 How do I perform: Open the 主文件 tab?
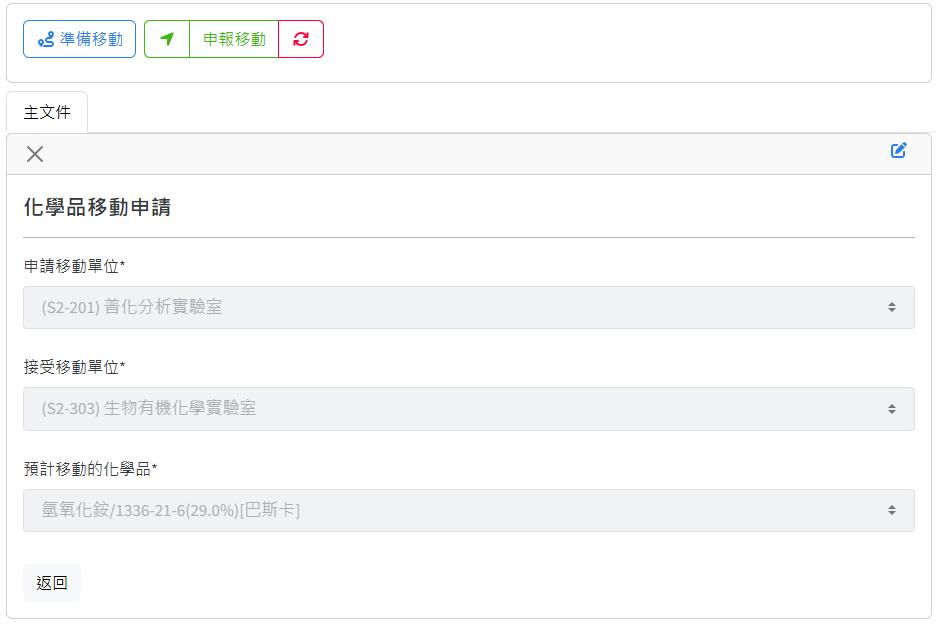[47, 112]
